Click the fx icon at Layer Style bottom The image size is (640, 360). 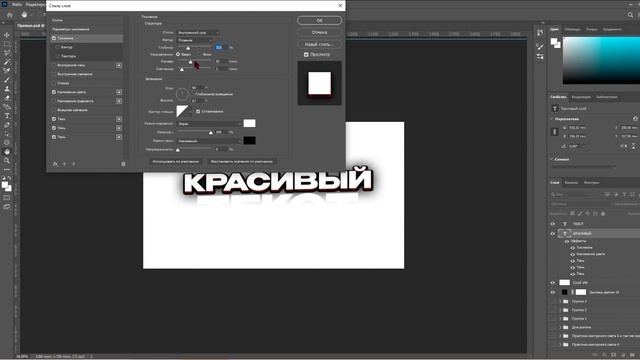click(55, 164)
